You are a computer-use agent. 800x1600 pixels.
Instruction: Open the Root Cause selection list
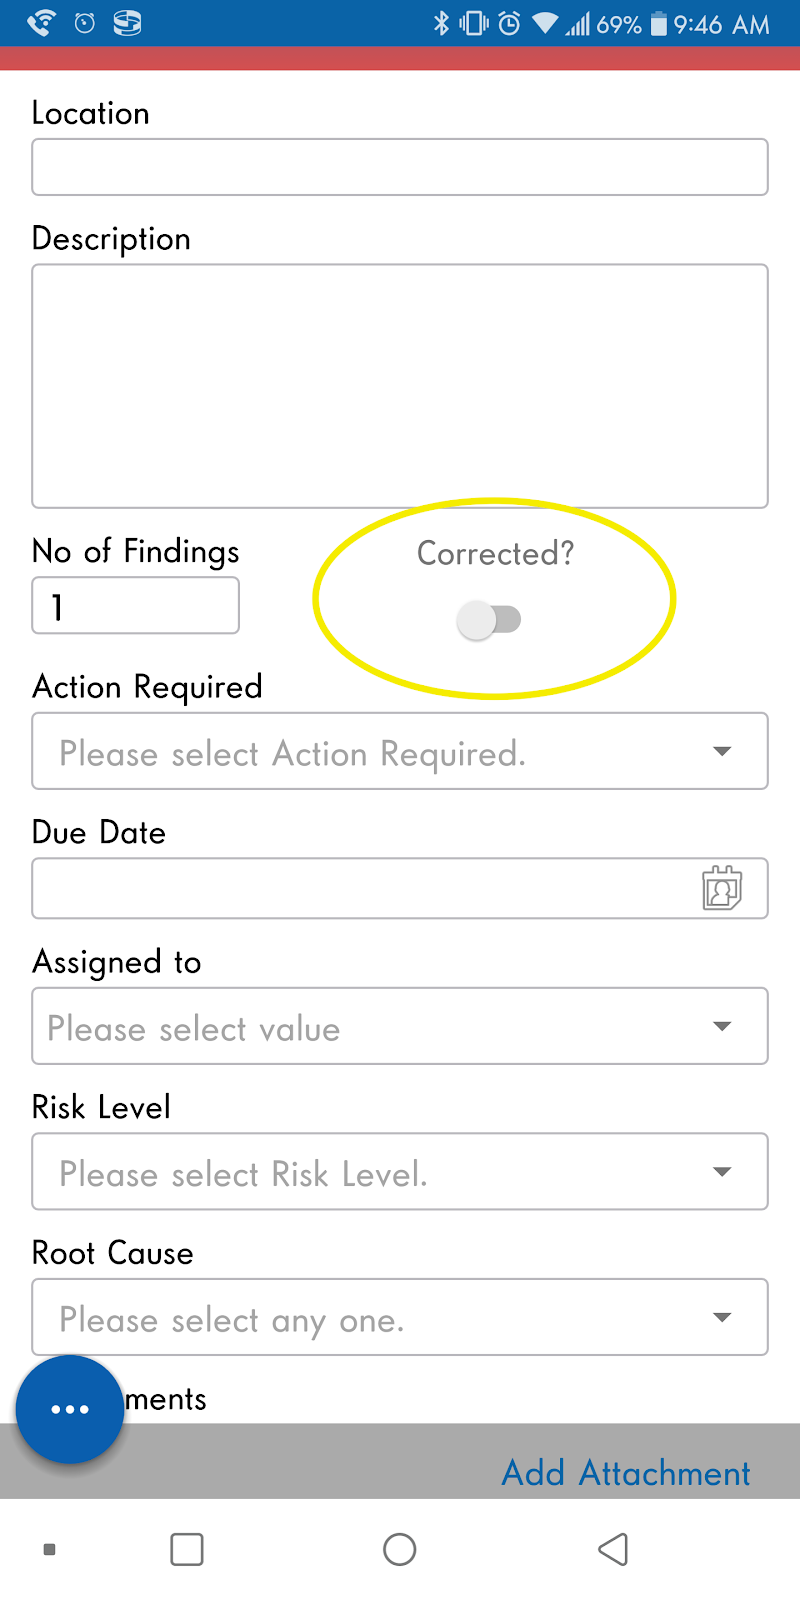(400, 1317)
